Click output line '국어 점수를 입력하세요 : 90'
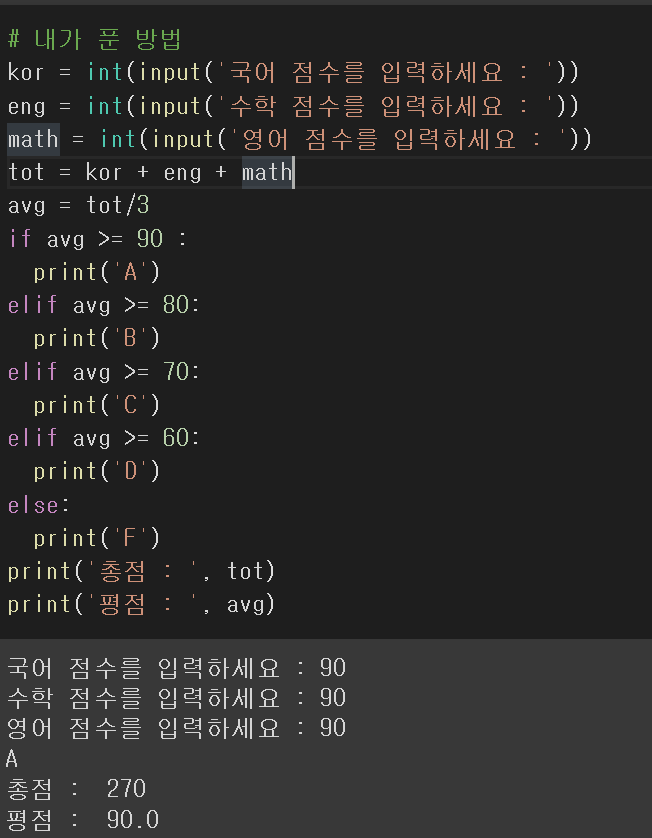Screen dimensions: 652x838 [x=176, y=668]
